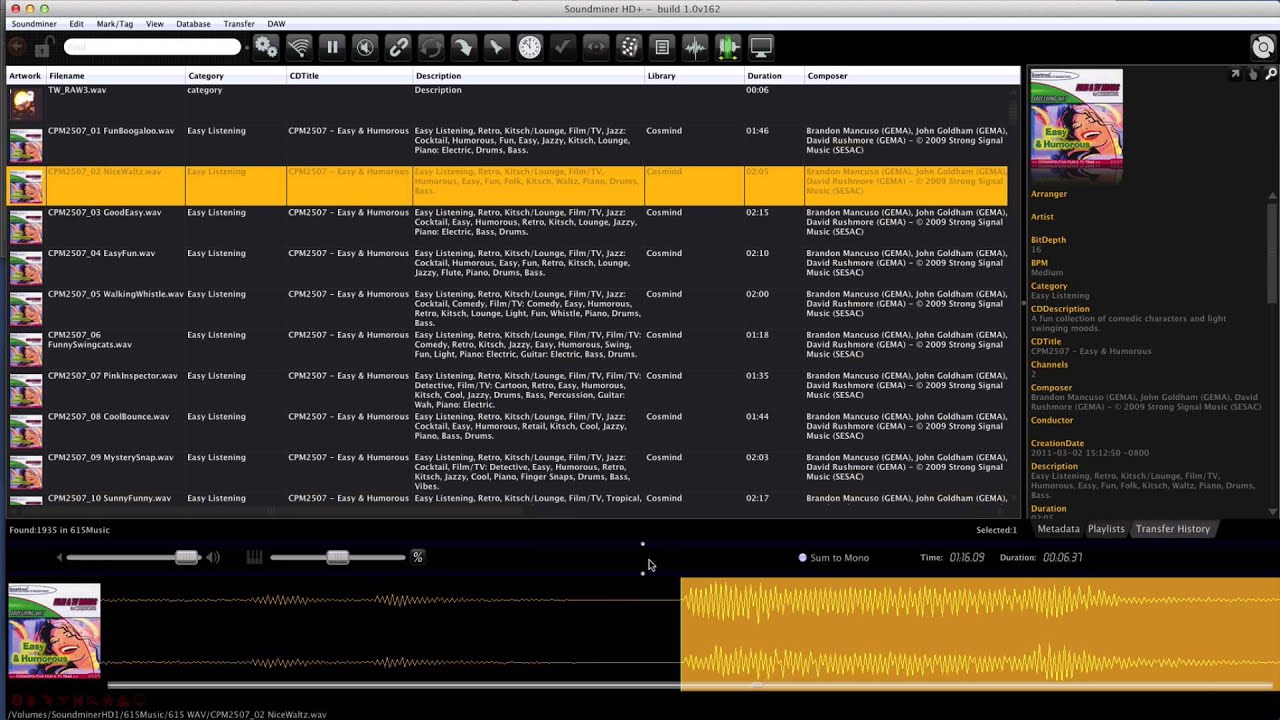Click the Find search field
Image resolution: width=1280 pixels, height=720 pixels.
coord(152,46)
